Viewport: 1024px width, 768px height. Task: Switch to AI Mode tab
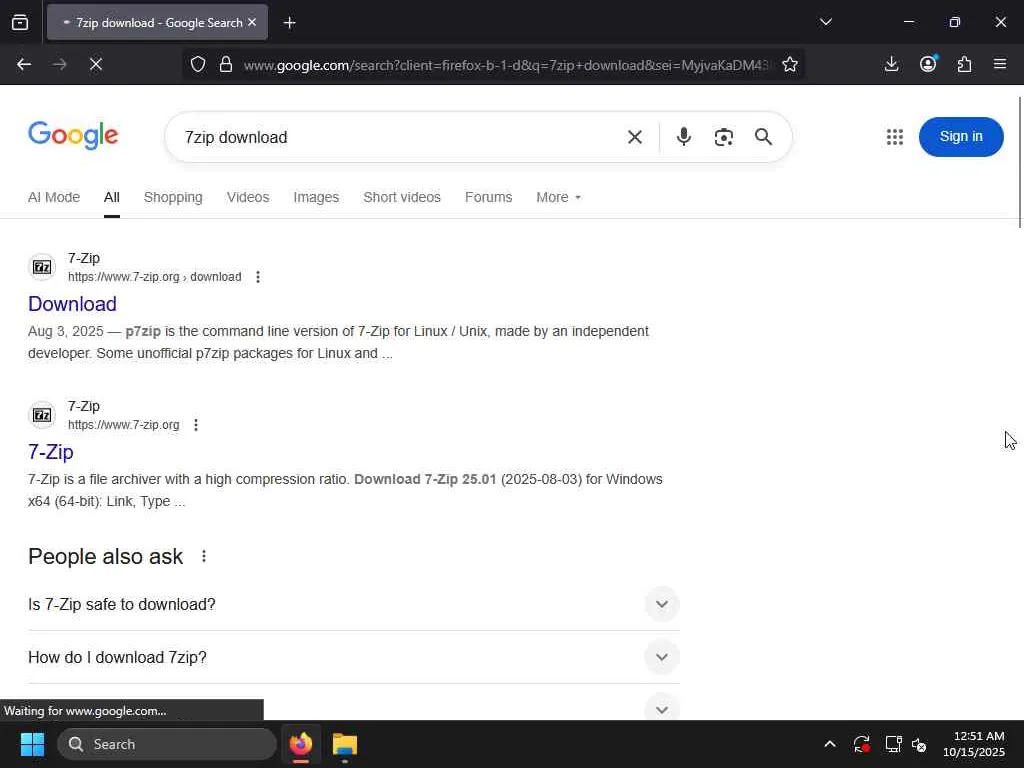[x=54, y=197]
